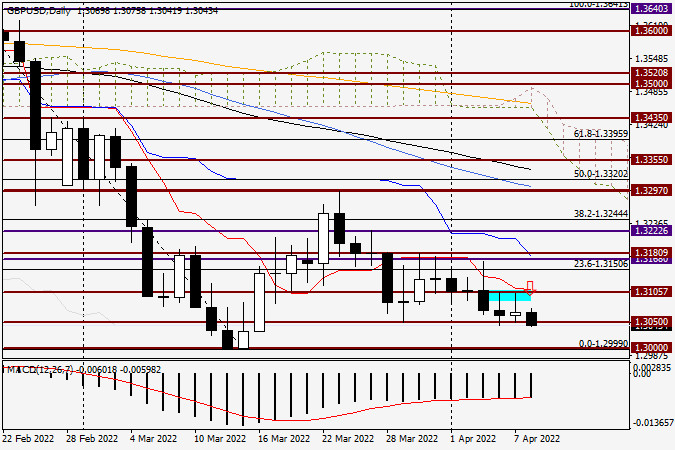Click the 16 Mar 2022 date label
This screenshot has height=450, width=675.
tap(284, 438)
